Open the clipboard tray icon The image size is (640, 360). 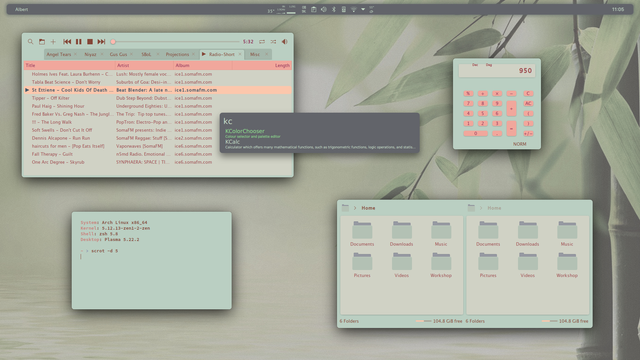pos(313,9)
